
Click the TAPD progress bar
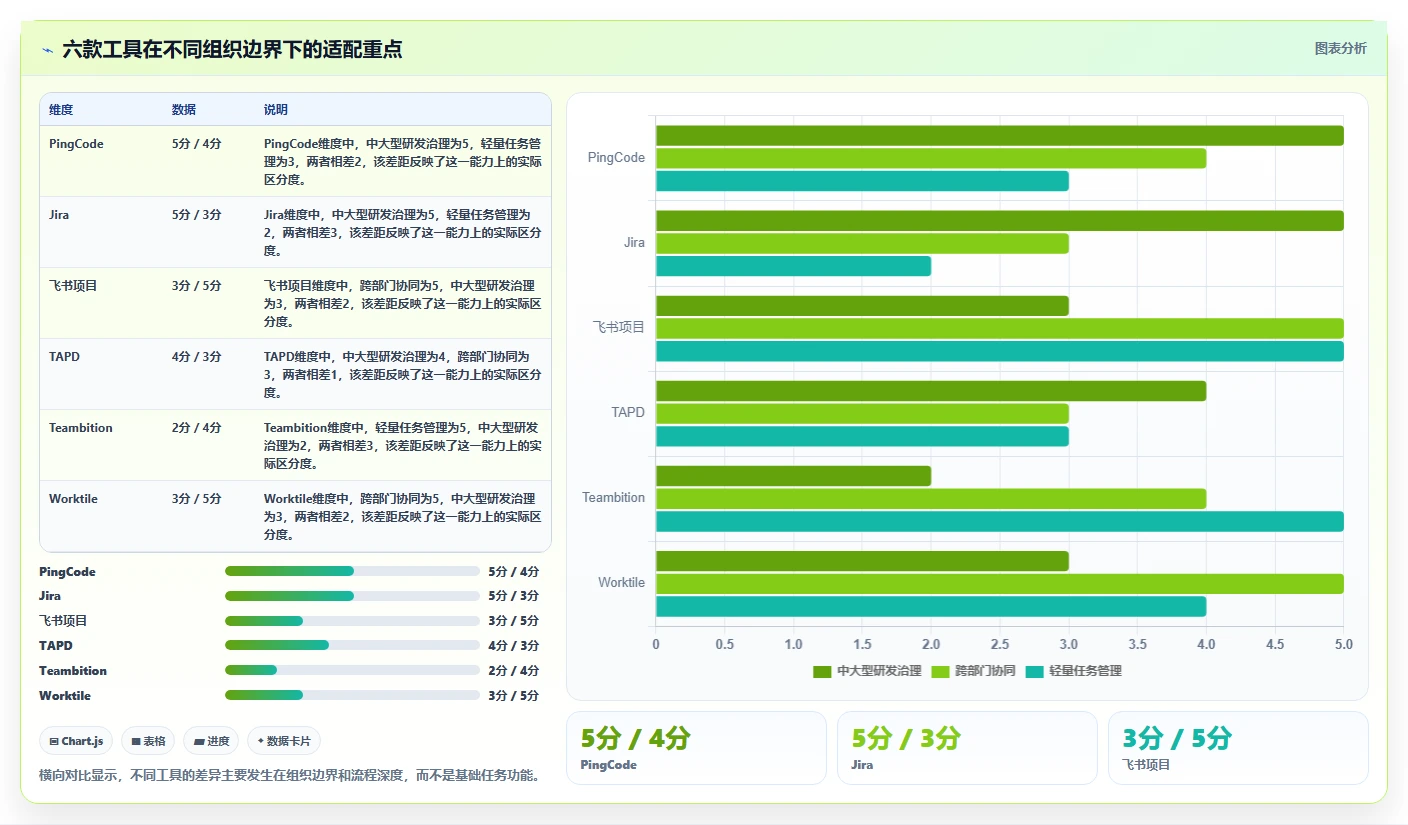pos(352,646)
